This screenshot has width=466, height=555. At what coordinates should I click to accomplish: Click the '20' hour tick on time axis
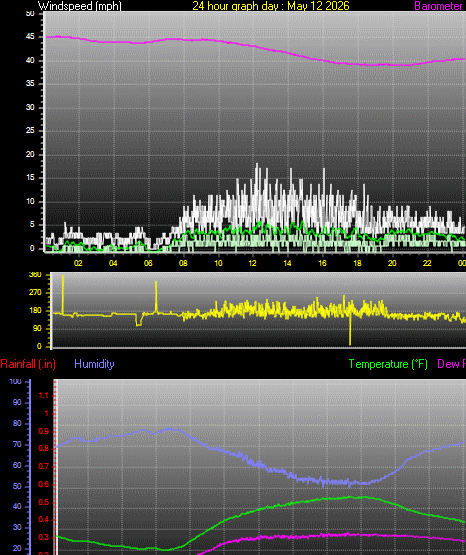point(392,263)
